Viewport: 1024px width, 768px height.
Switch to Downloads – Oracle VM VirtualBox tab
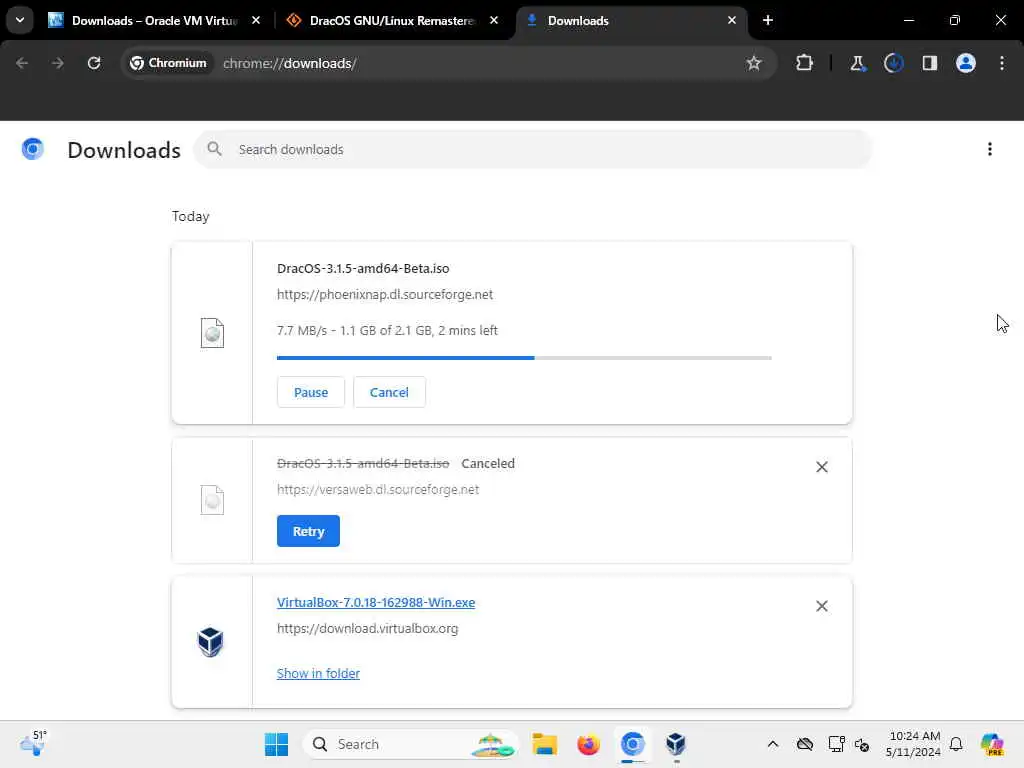[x=155, y=20]
